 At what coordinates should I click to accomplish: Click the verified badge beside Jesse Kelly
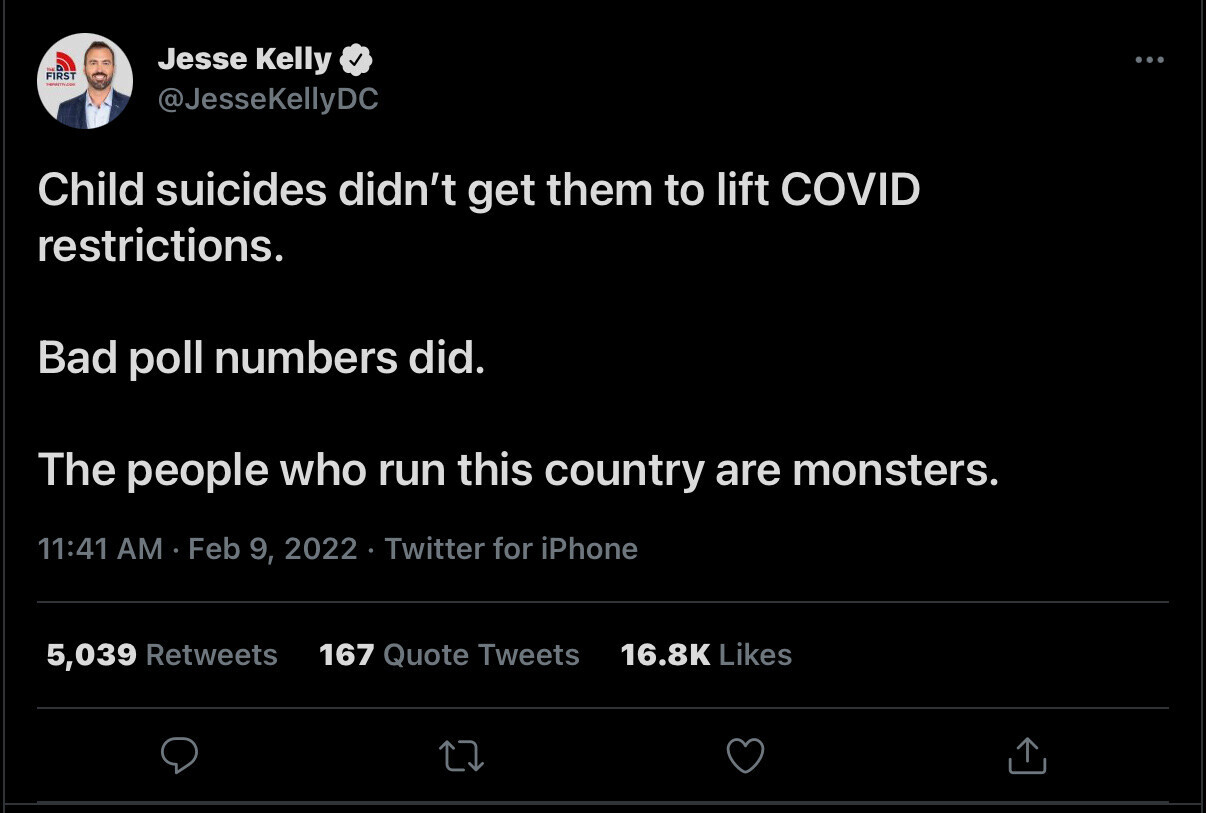pyautogui.click(x=356, y=61)
